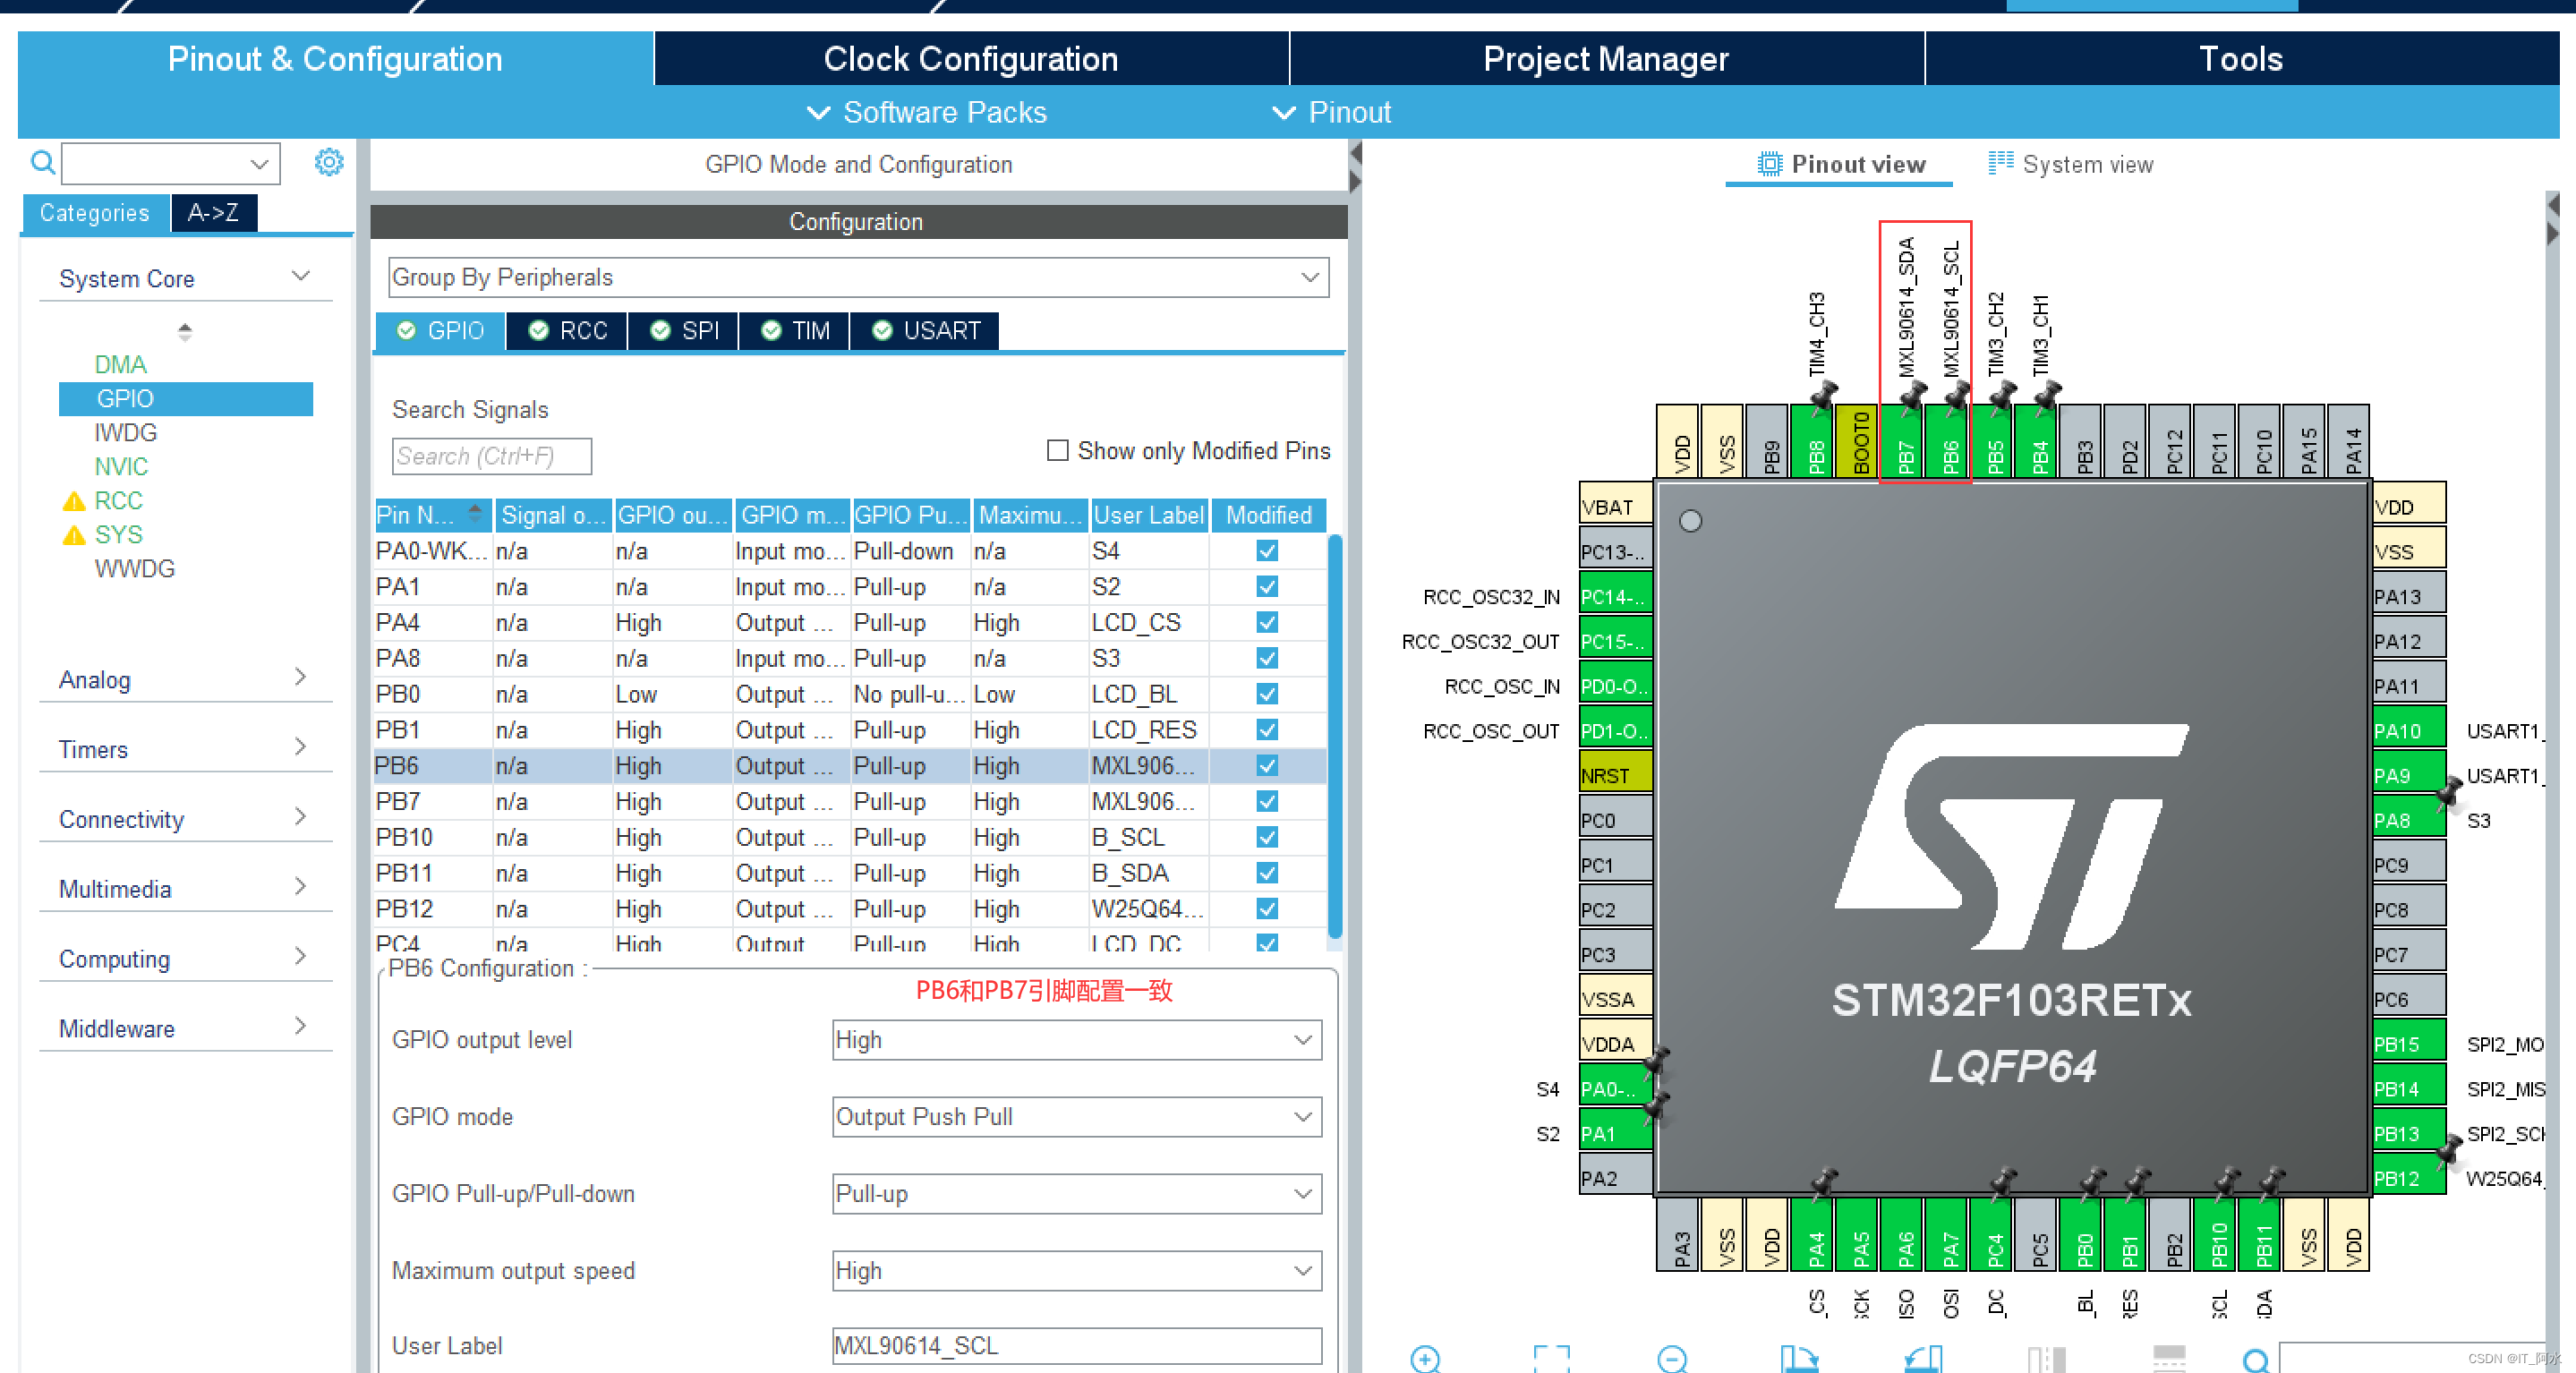This screenshot has height=1373, width=2576.
Task: Open the NVIC item under System Core
Action: coord(121,466)
